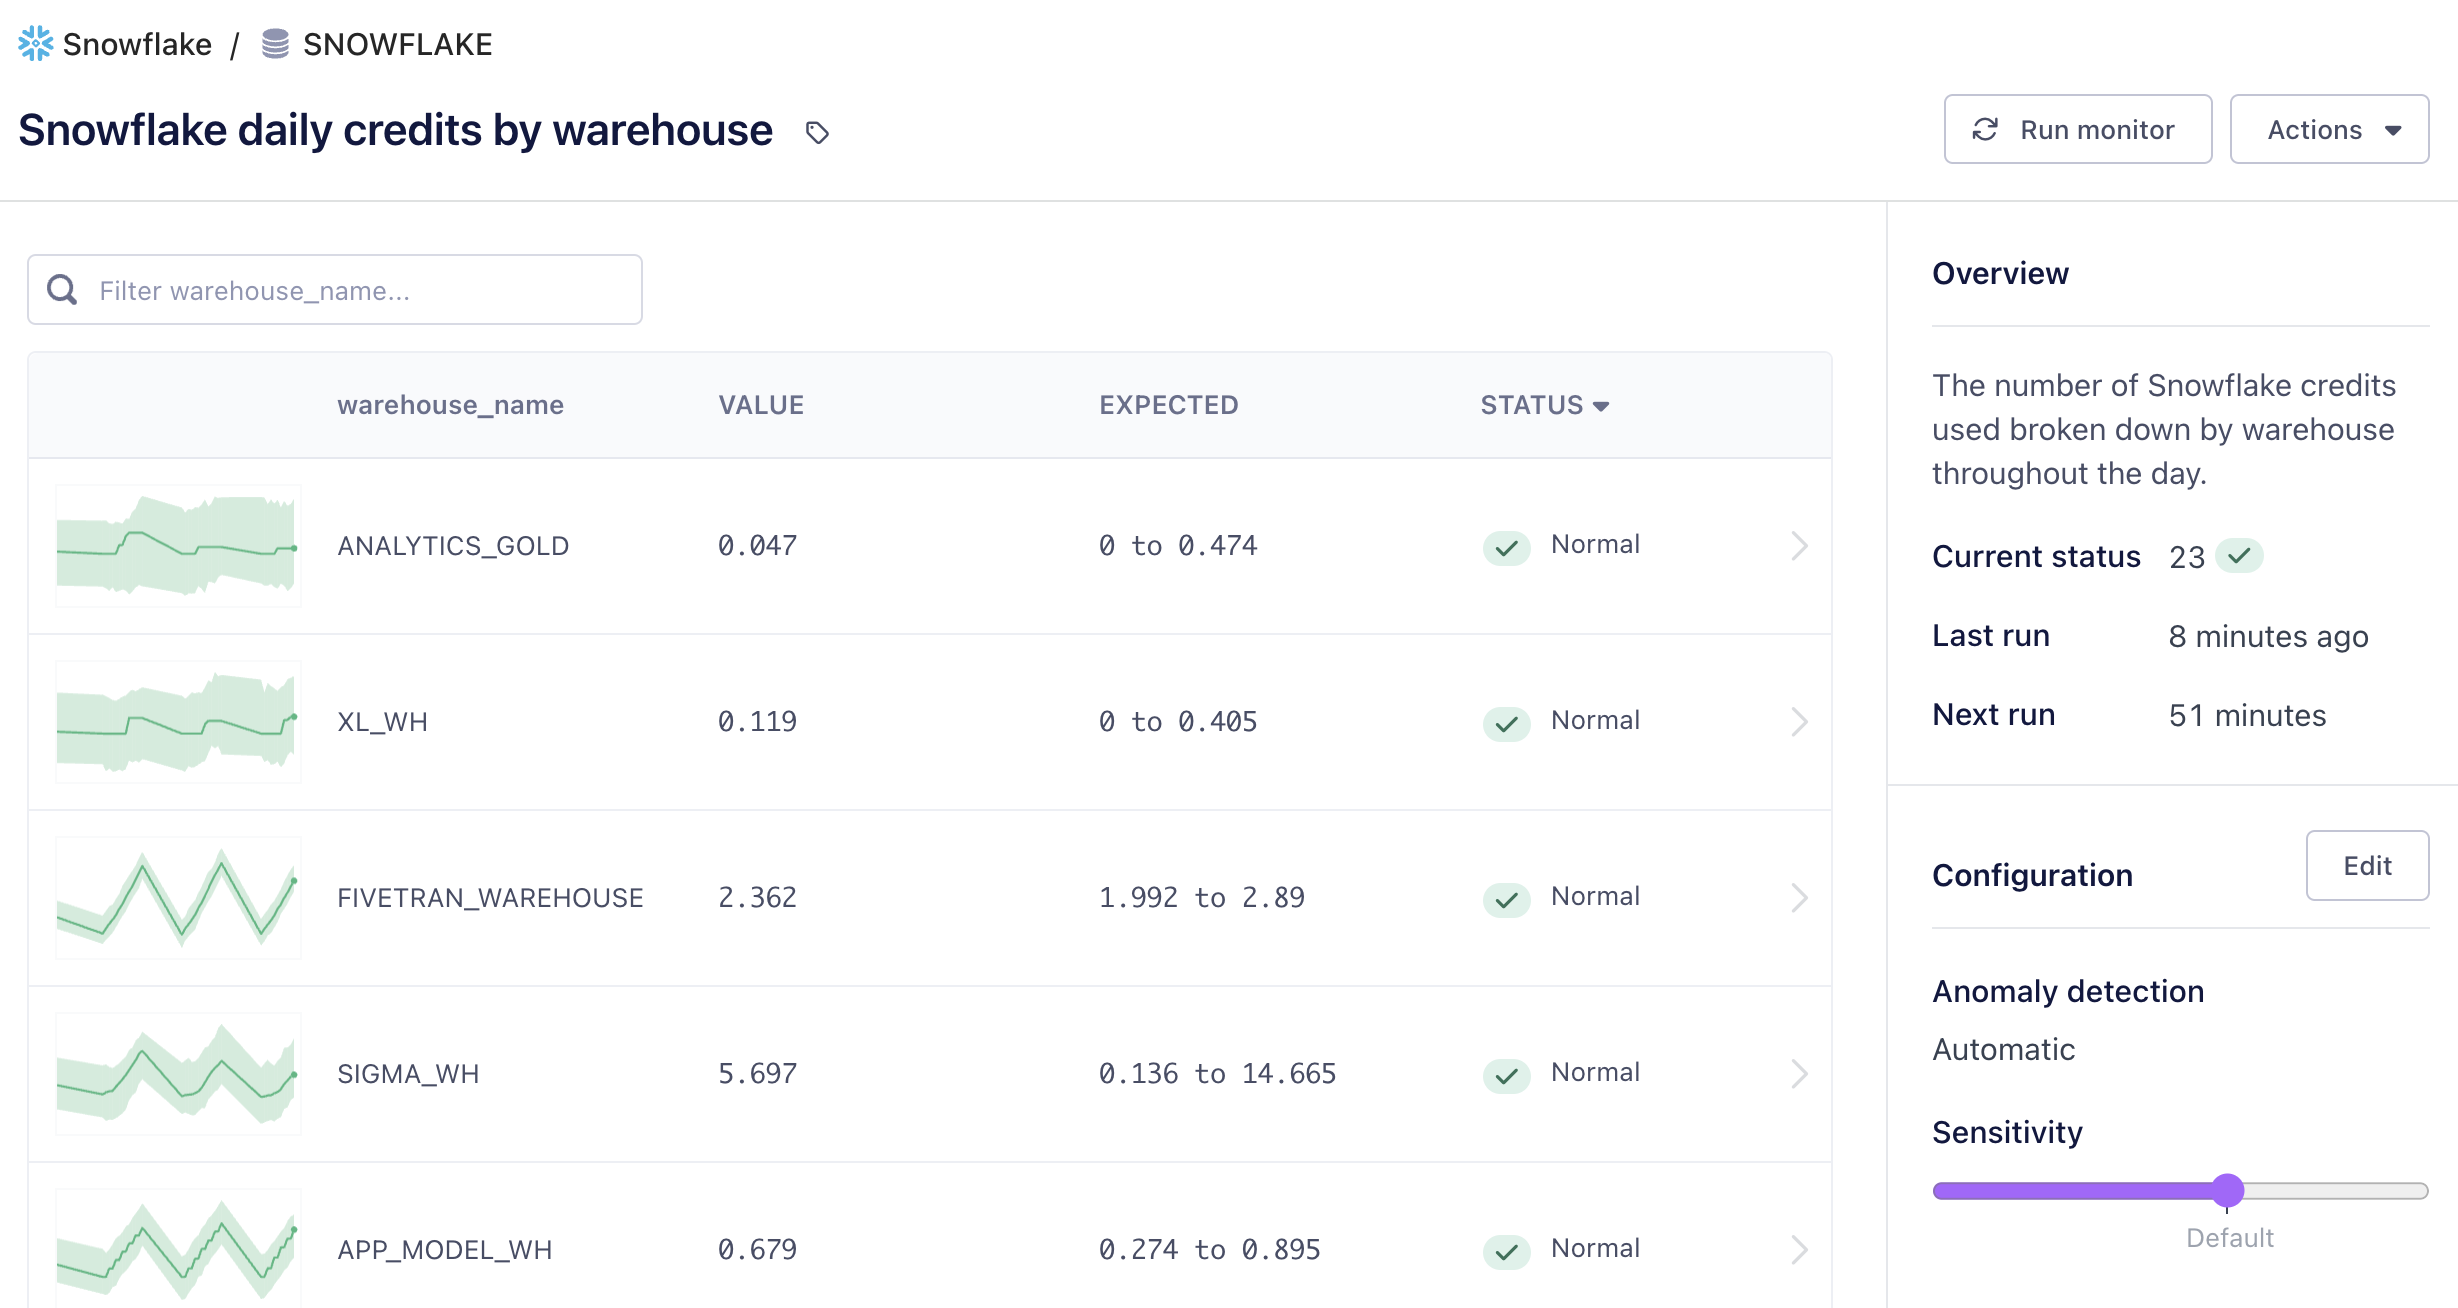Viewport: 2458px width, 1308px height.
Task: Click the Automatic anomaly detection value
Action: tap(2003, 1050)
